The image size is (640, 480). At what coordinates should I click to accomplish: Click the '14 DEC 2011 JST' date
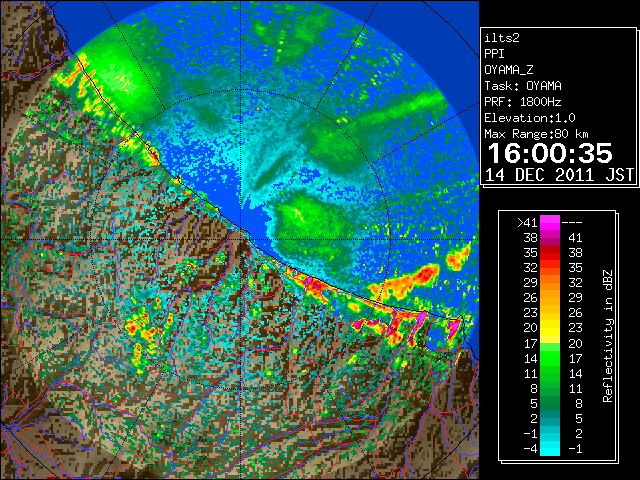pos(559,175)
